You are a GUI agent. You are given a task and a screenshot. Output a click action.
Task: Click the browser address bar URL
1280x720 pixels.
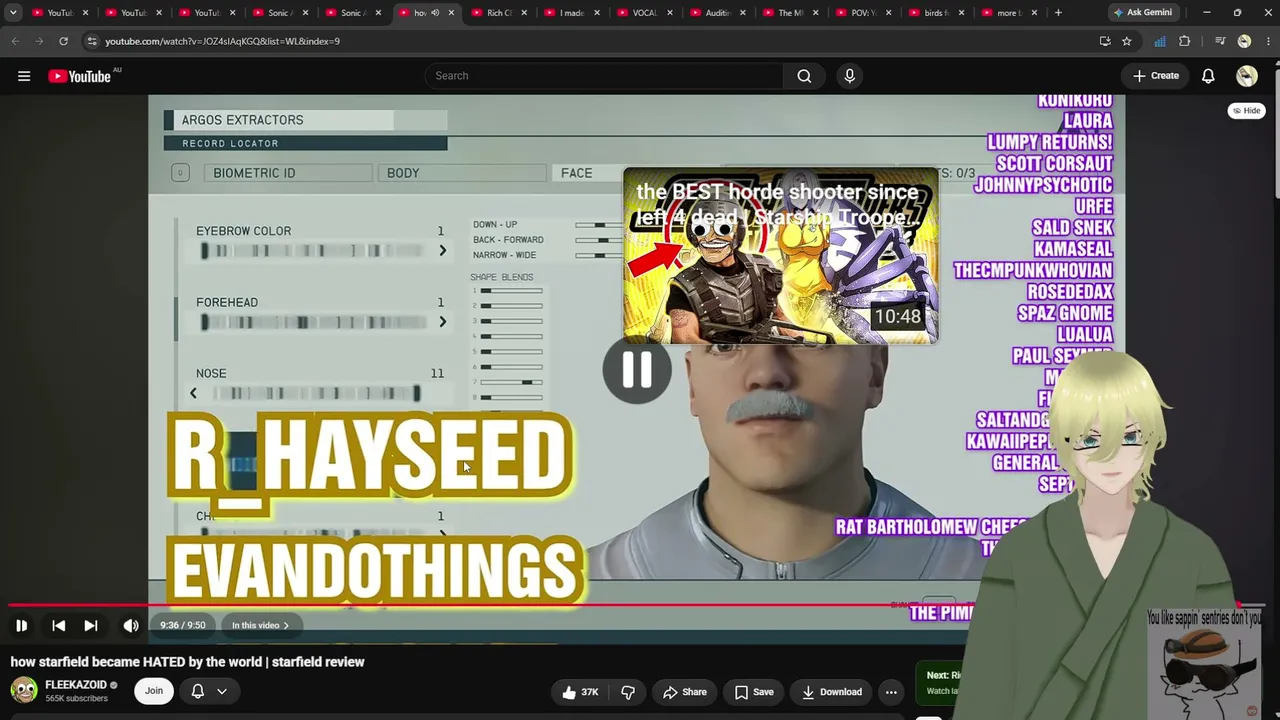tap(222, 41)
